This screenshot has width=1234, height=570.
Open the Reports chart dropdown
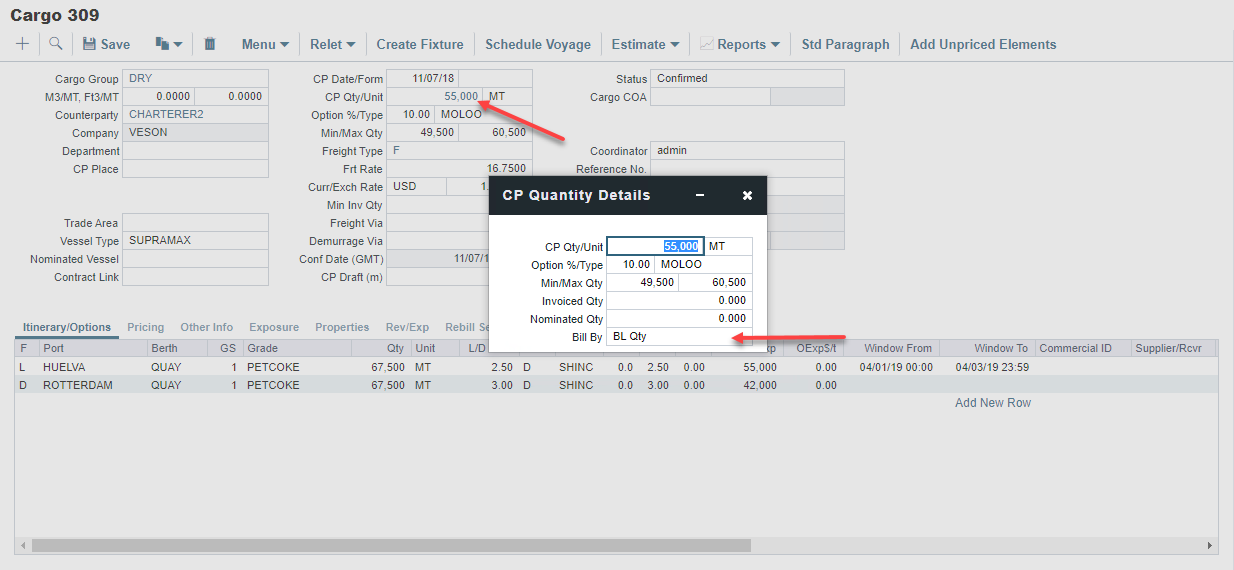click(739, 44)
